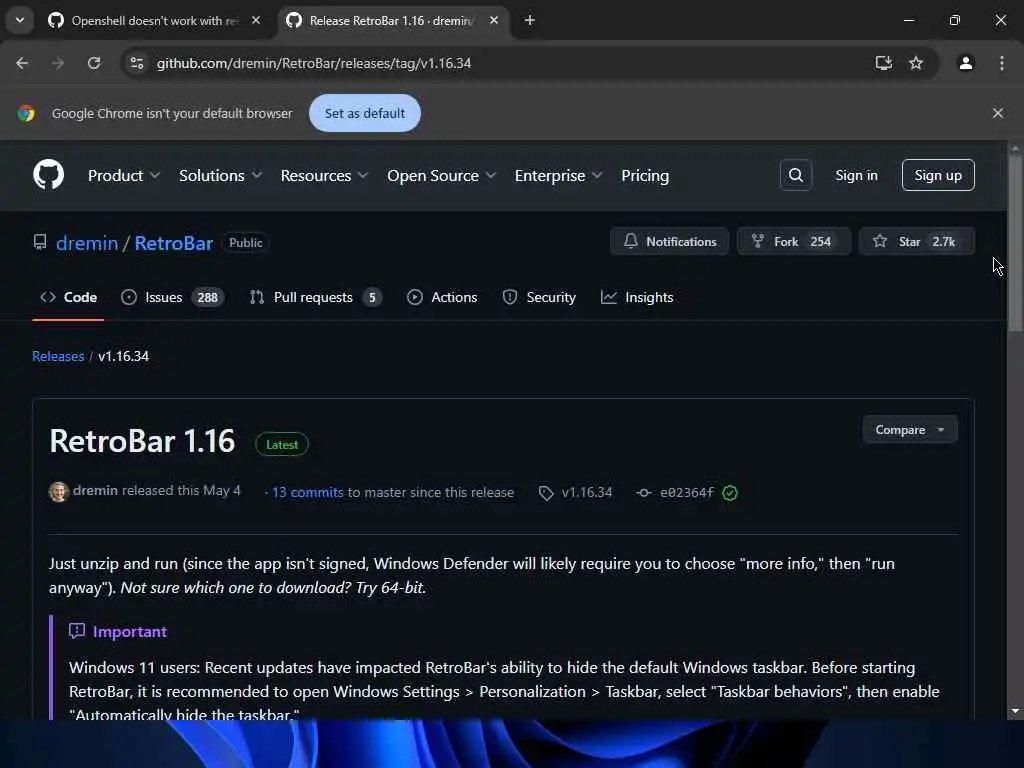This screenshot has width=1024, height=768.
Task: Go to Releases breadcrumb link
Action: (x=58, y=356)
